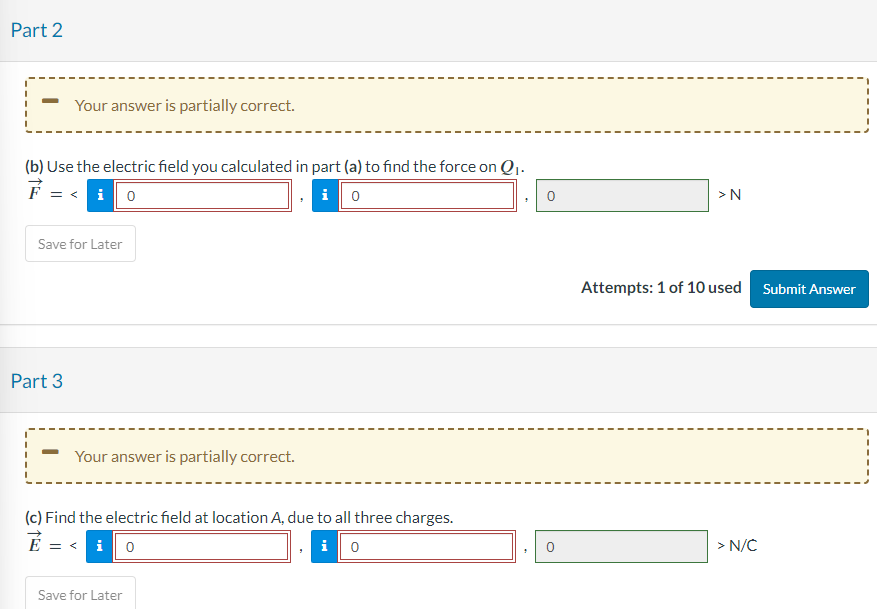Open info tooltip for electric field x-component
877x609 pixels.
98,546
